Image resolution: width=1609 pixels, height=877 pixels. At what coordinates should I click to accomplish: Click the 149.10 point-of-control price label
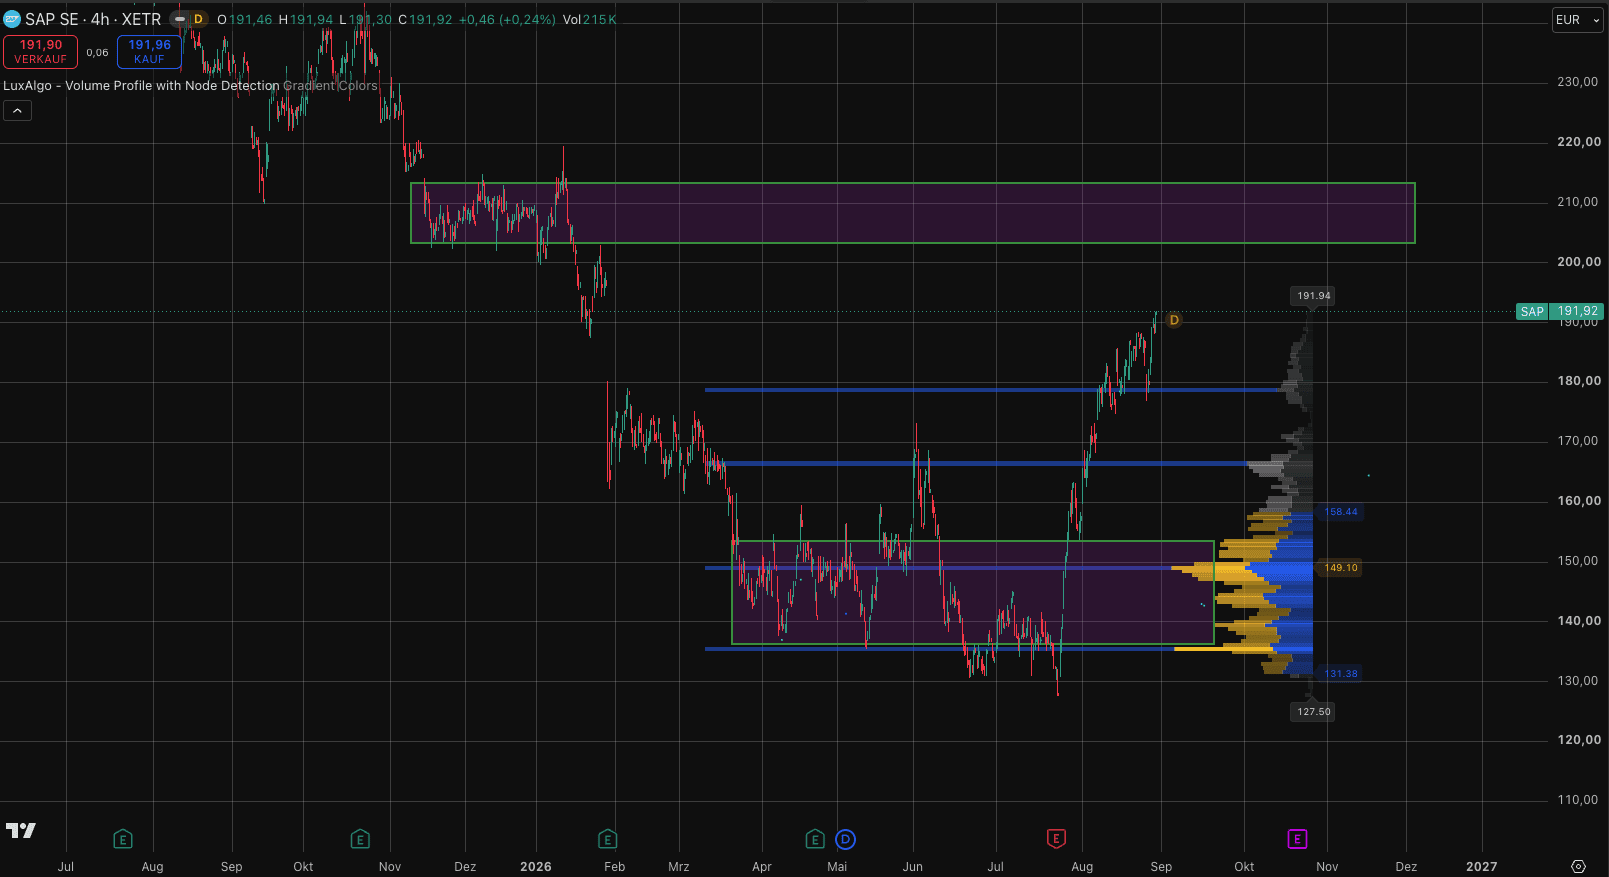(1341, 568)
